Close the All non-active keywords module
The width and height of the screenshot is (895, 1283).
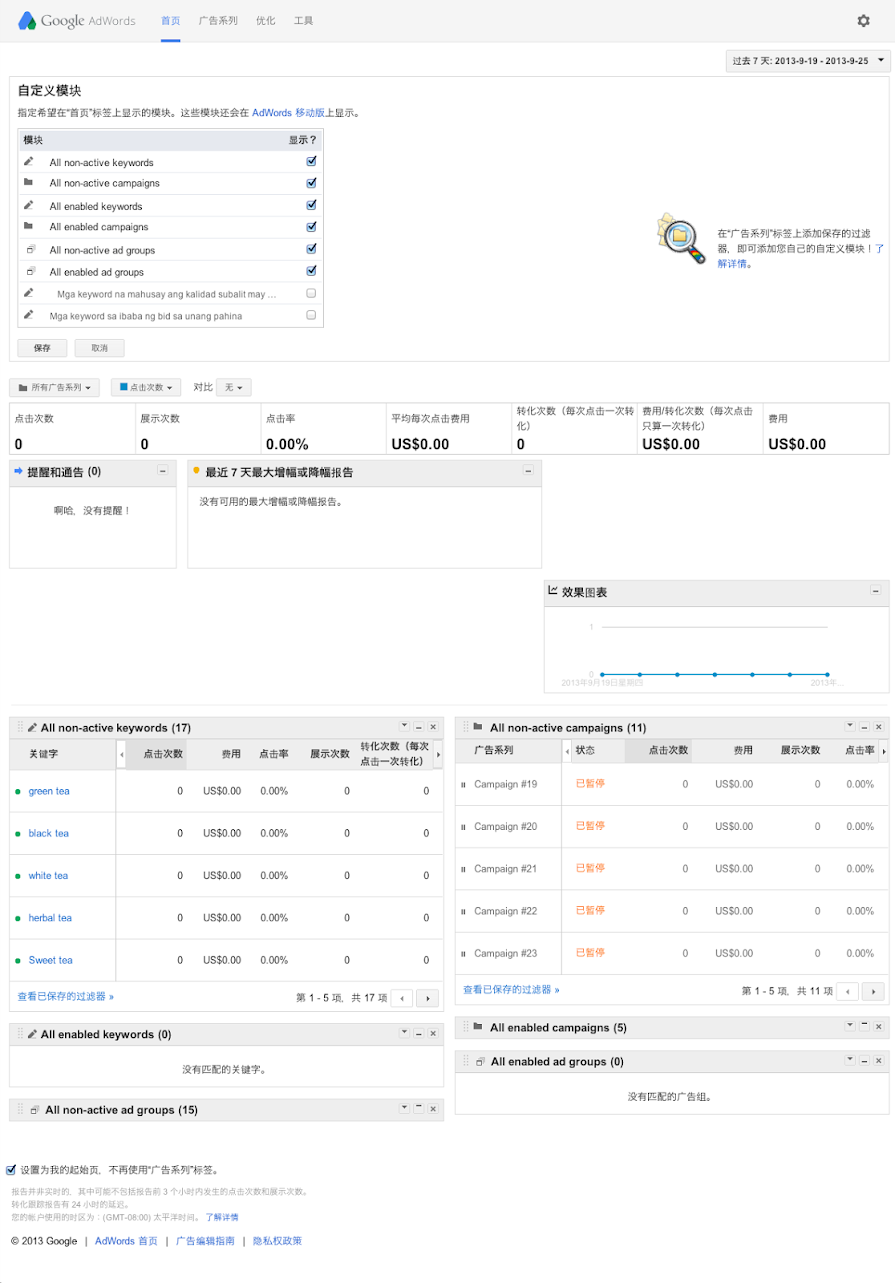(433, 726)
